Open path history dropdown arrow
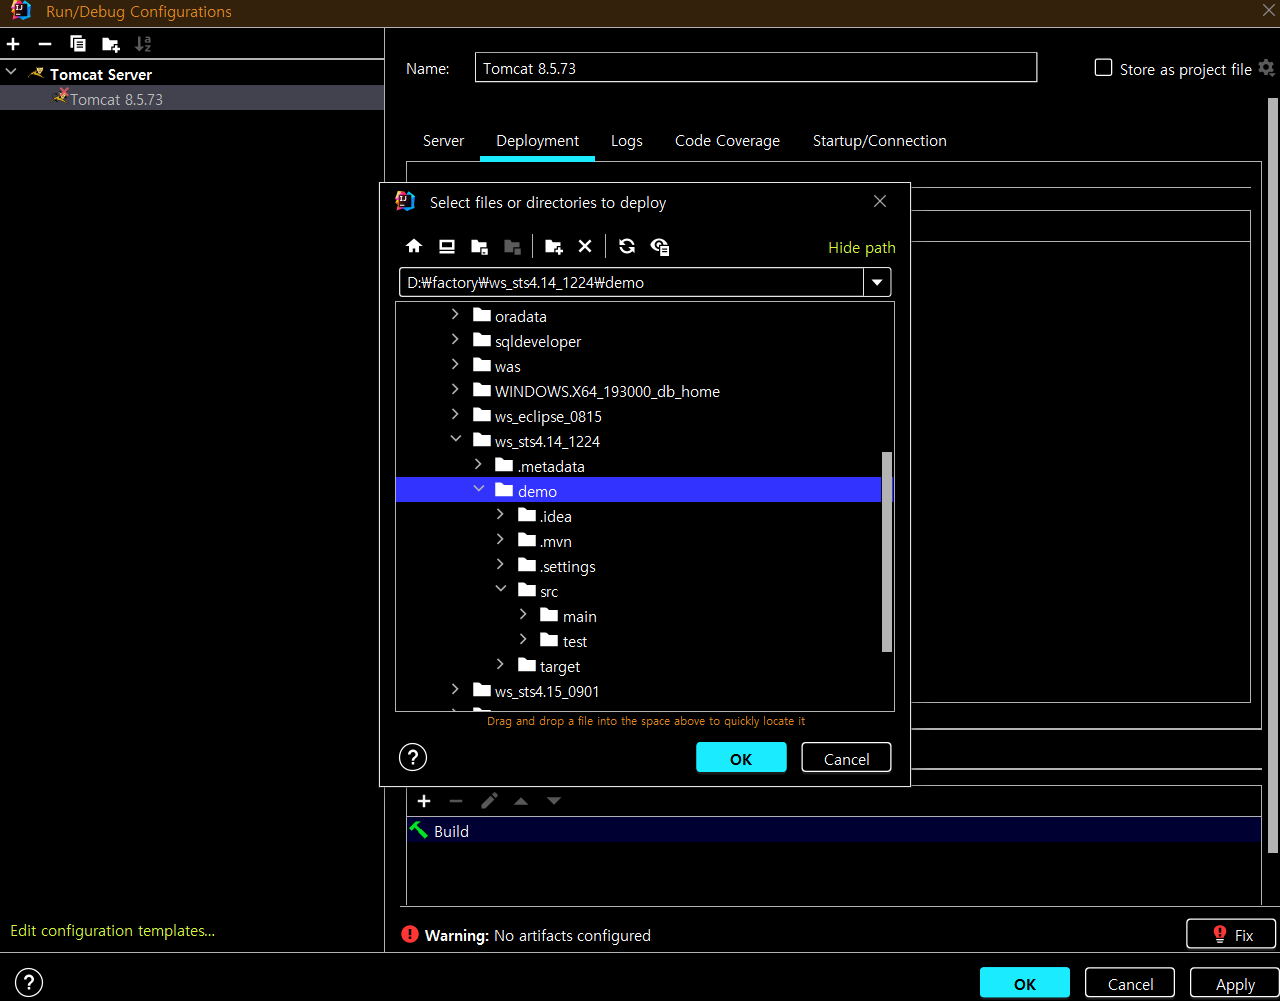The image size is (1280, 1001). [877, 282]
